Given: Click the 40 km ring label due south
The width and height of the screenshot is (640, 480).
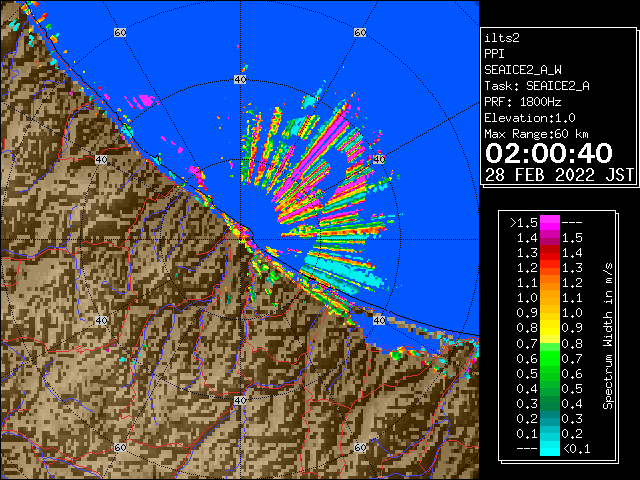Looking at the screenshot, I should click(x=240, y=400).
